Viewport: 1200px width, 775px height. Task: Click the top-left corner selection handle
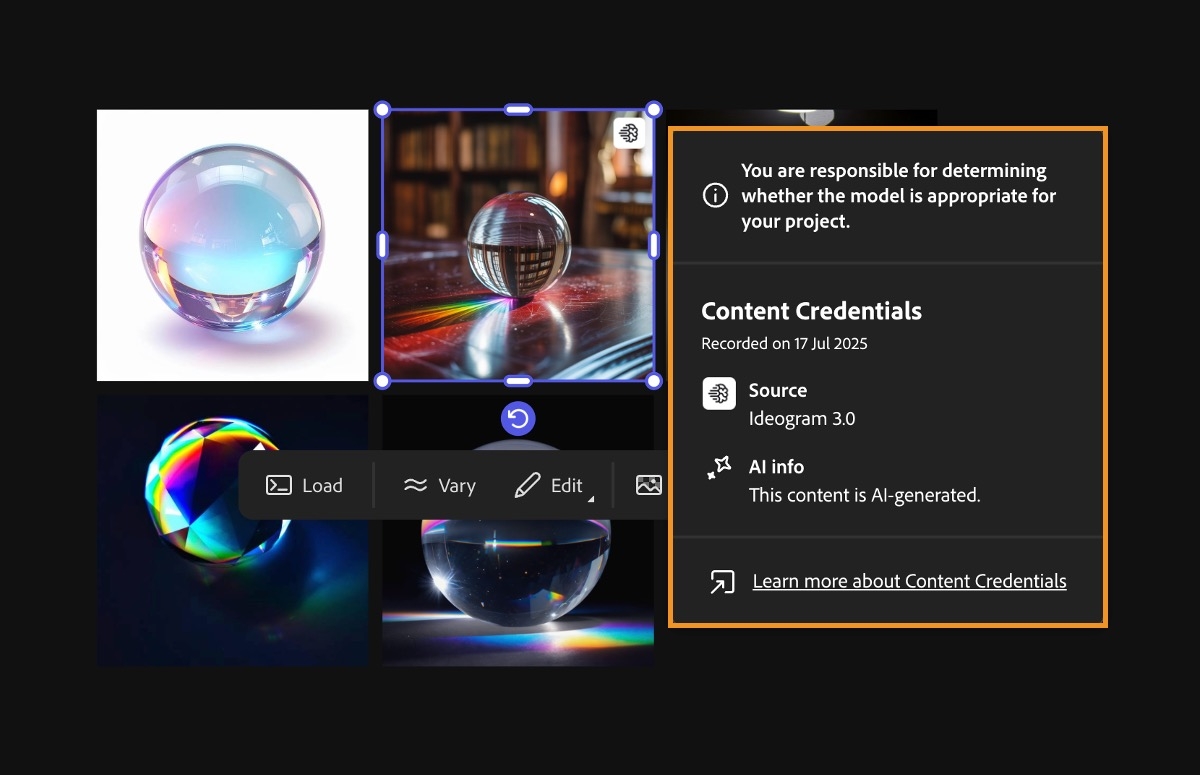tap(382, 109)
